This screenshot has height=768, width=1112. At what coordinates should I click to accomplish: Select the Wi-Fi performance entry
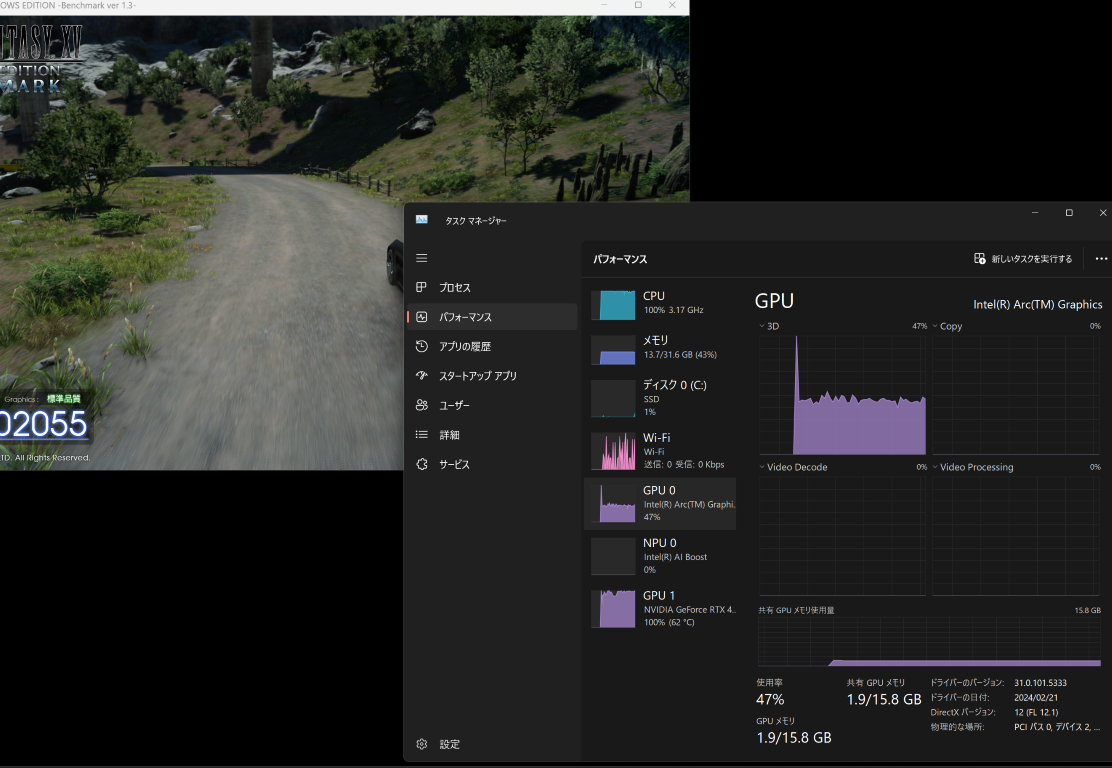660,450
